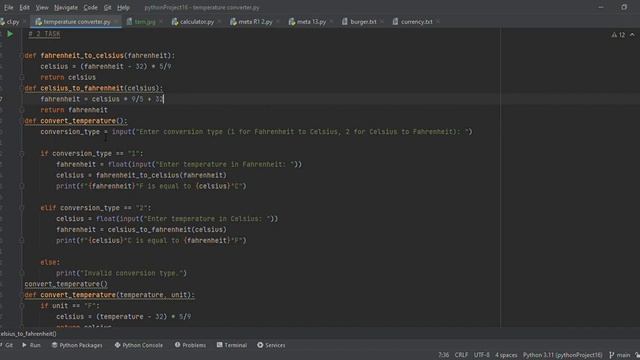
Task: Close the burger.txt tab
Action: coord(382,22)
